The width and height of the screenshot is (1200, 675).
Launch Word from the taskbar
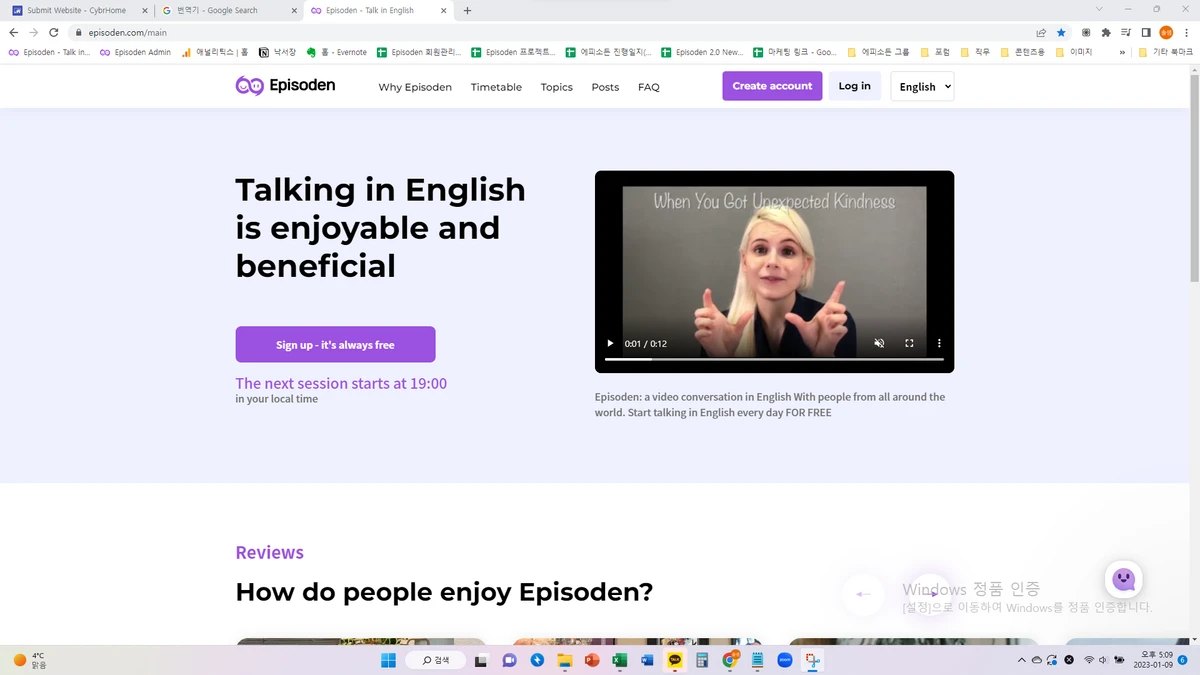click(647, 660)
